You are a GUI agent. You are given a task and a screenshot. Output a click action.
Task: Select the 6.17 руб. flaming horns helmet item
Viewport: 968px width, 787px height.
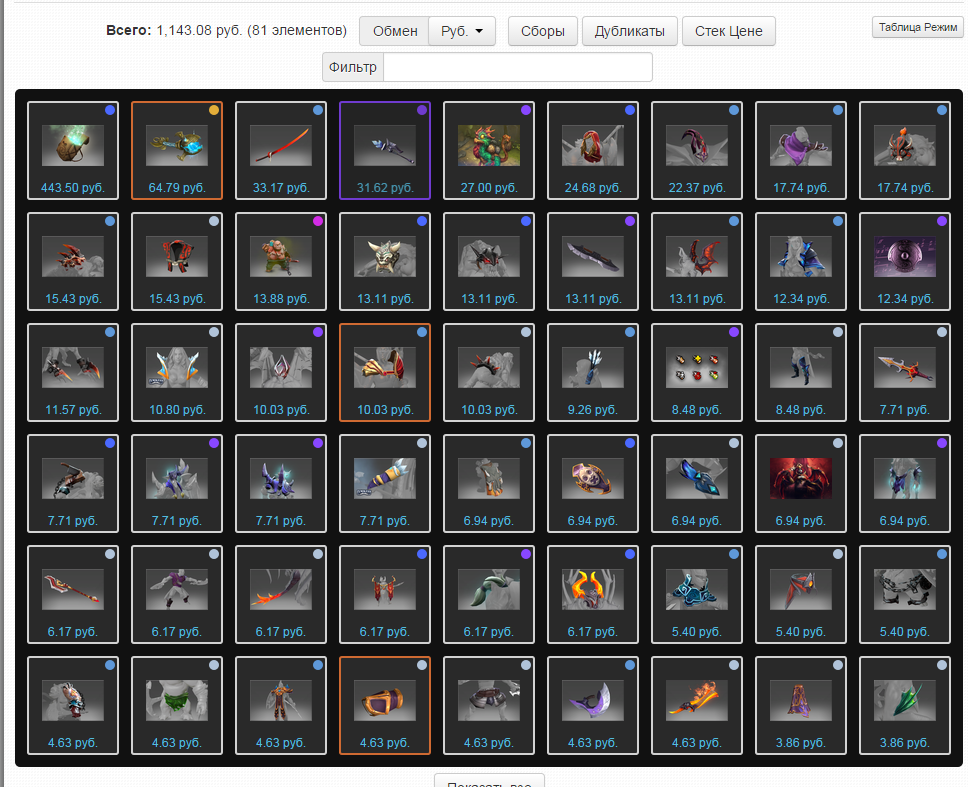[x=593, y=594]
